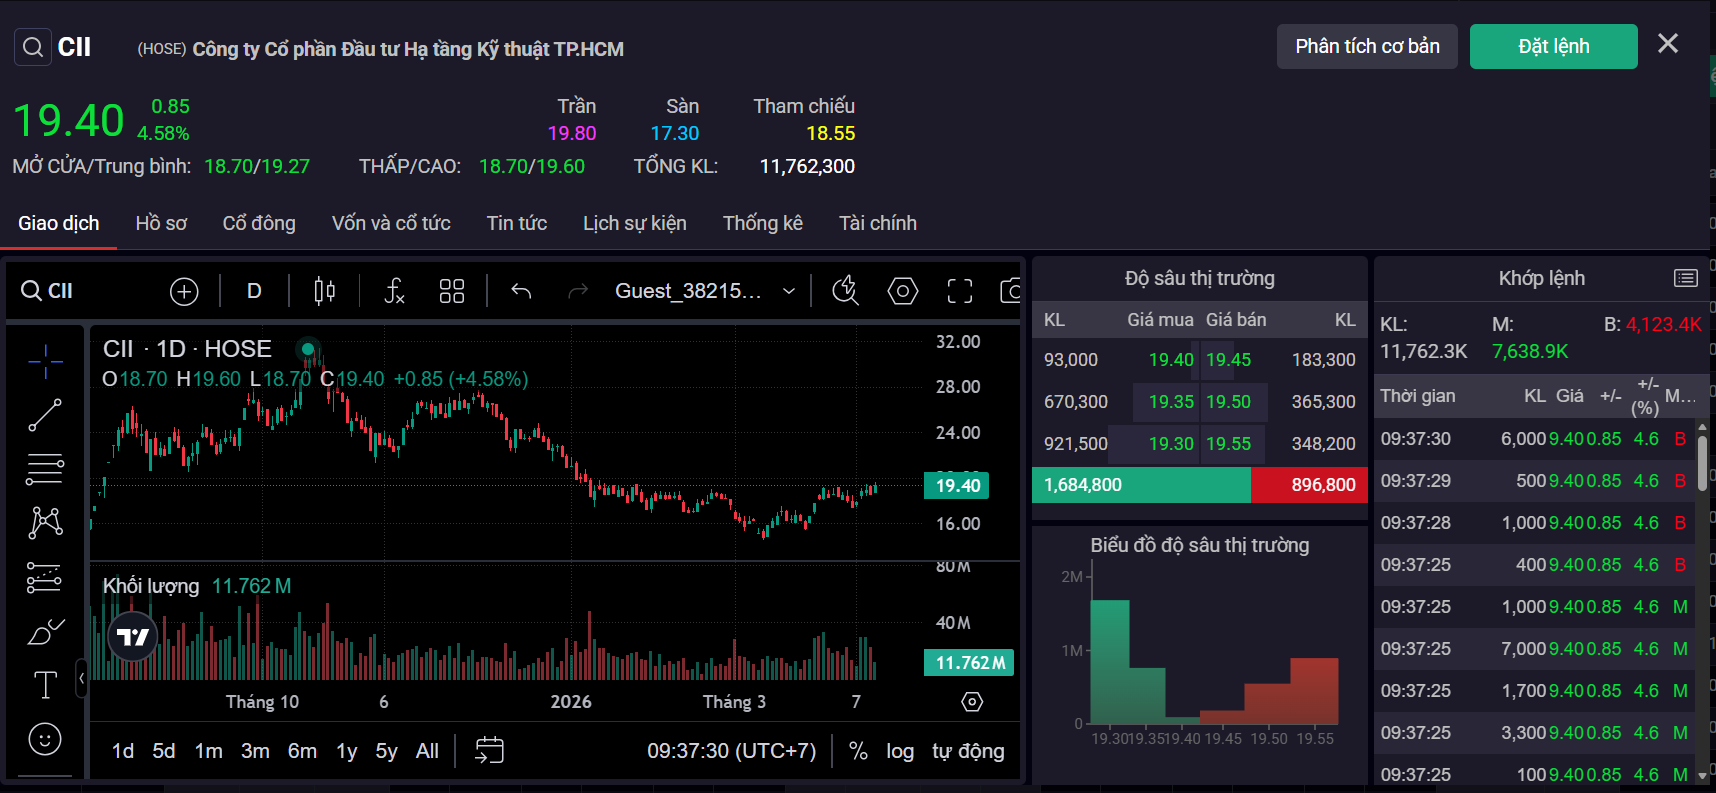Click the chart settings hexagon icon
This screenshot has width=1716, height=793.
tap(902, 291)
